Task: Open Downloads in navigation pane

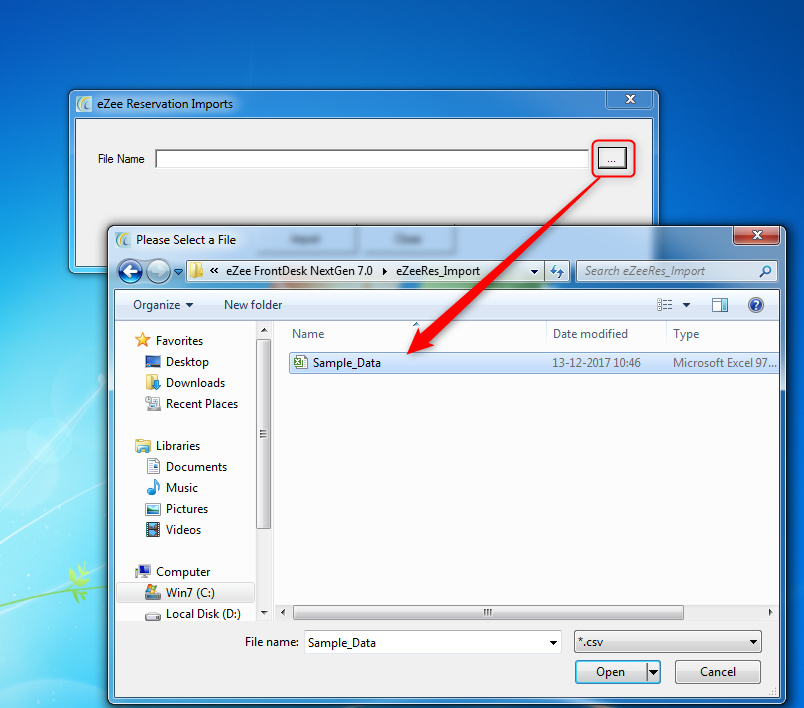Action: coord(195,383)
